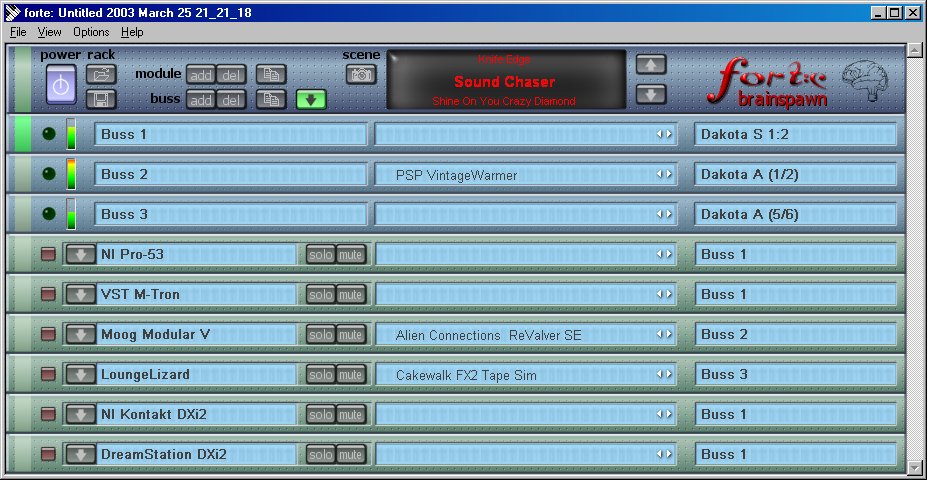Expand NI Kontakt DXi2 with down arrow
This screenshot has width=927, height=480.
point(81,414)
